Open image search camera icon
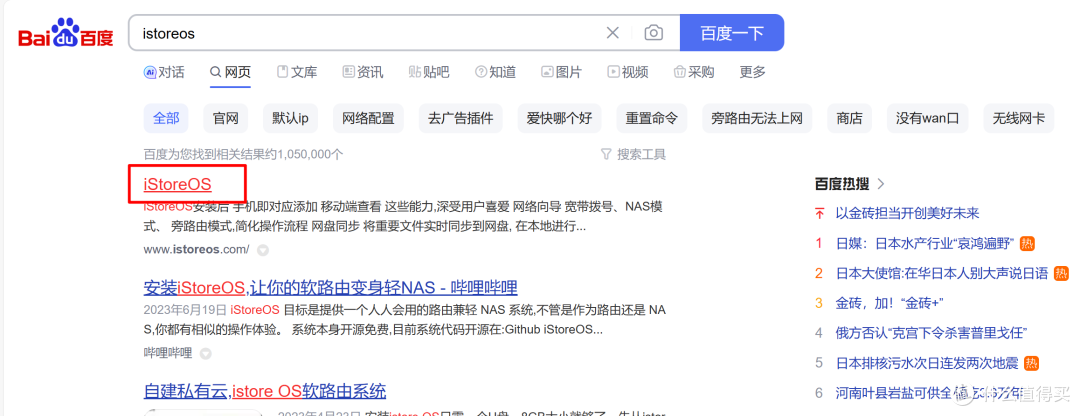This screenshot has height=416, width=1080. pyautogui.click(x=654, y=33)
